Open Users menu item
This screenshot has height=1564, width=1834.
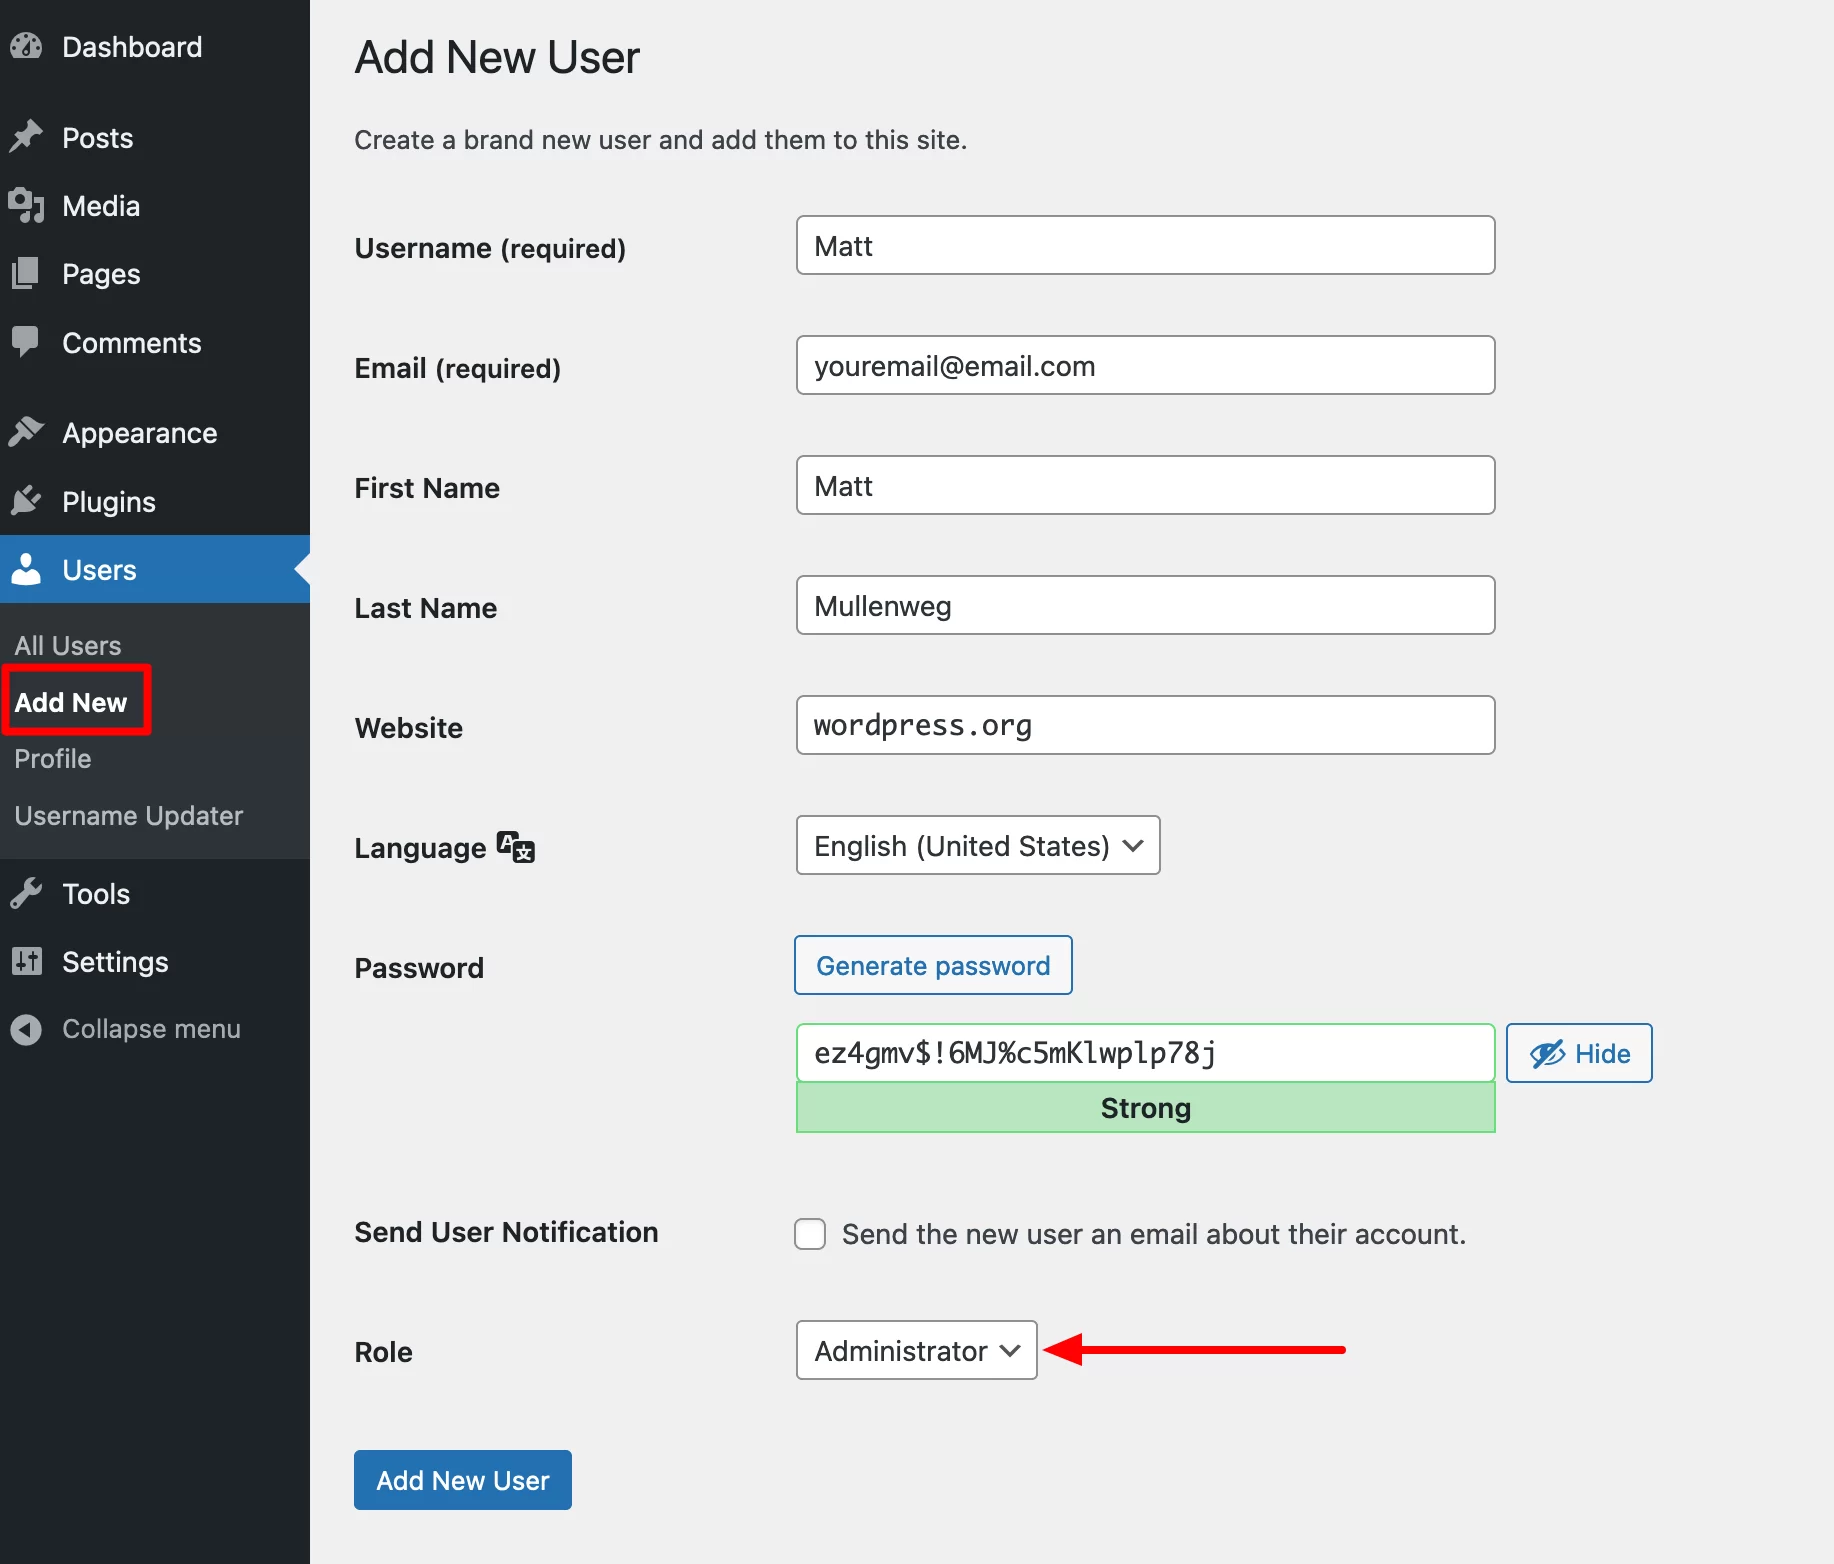[155, 569]
